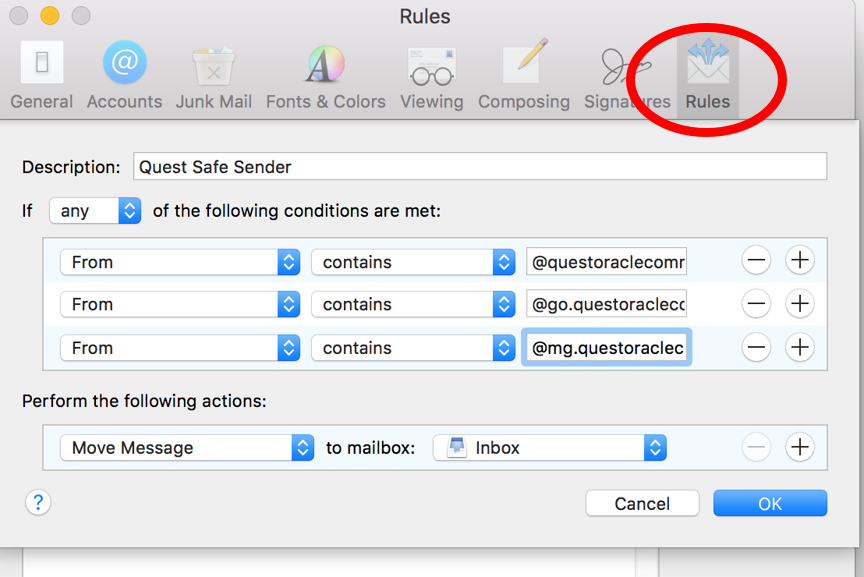The image size is (864, 577).
Task: Open the 'any' conditions dropdown
Action: click(x=95, y=211)
